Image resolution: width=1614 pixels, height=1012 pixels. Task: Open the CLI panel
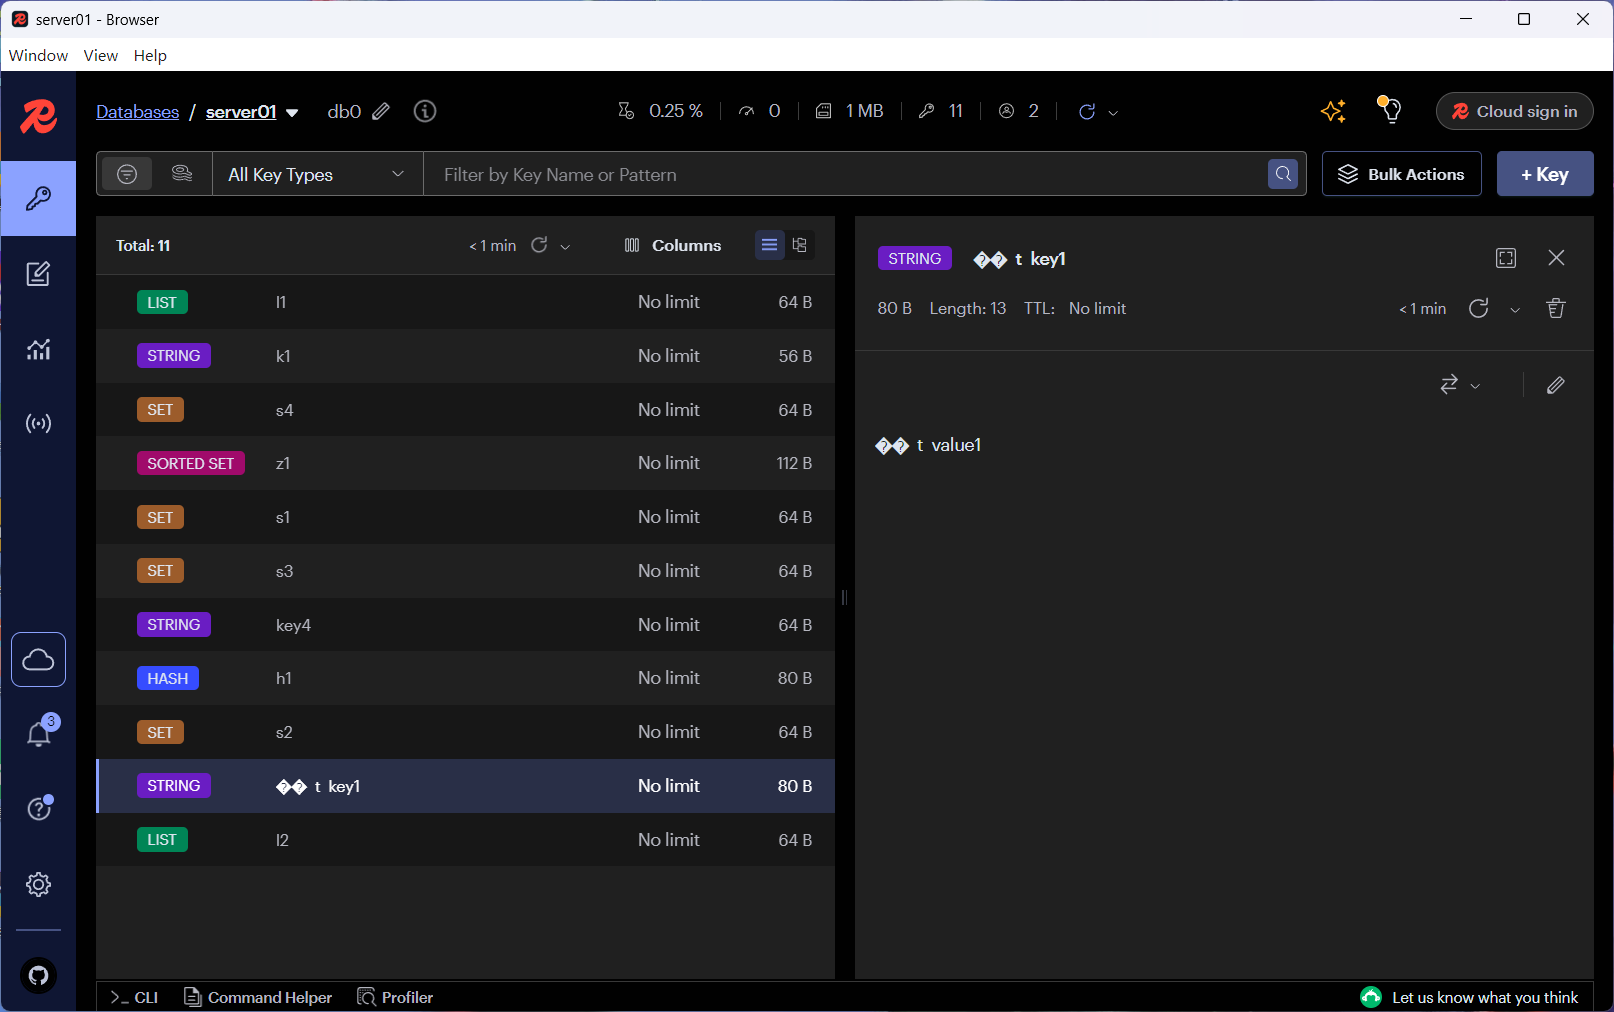point(134,997)
